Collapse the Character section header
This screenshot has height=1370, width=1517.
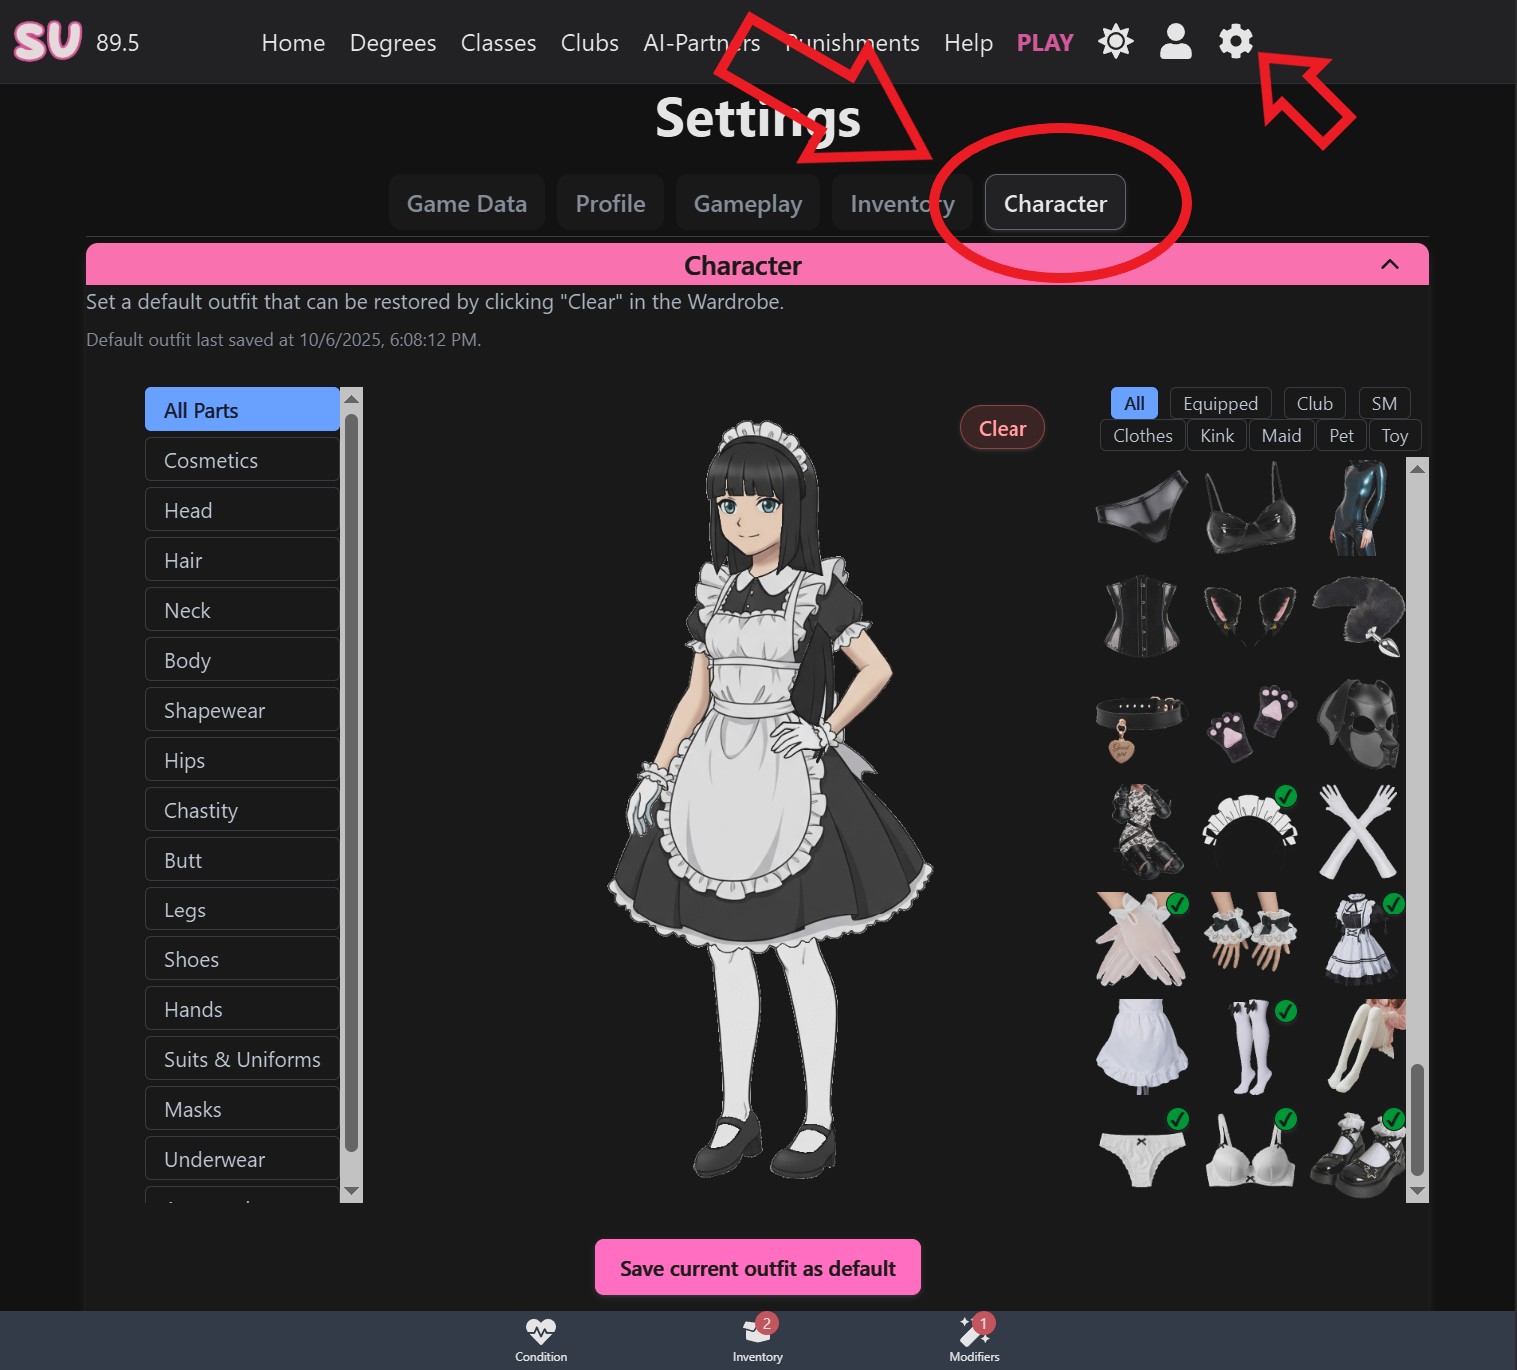tap(1389, 264)
